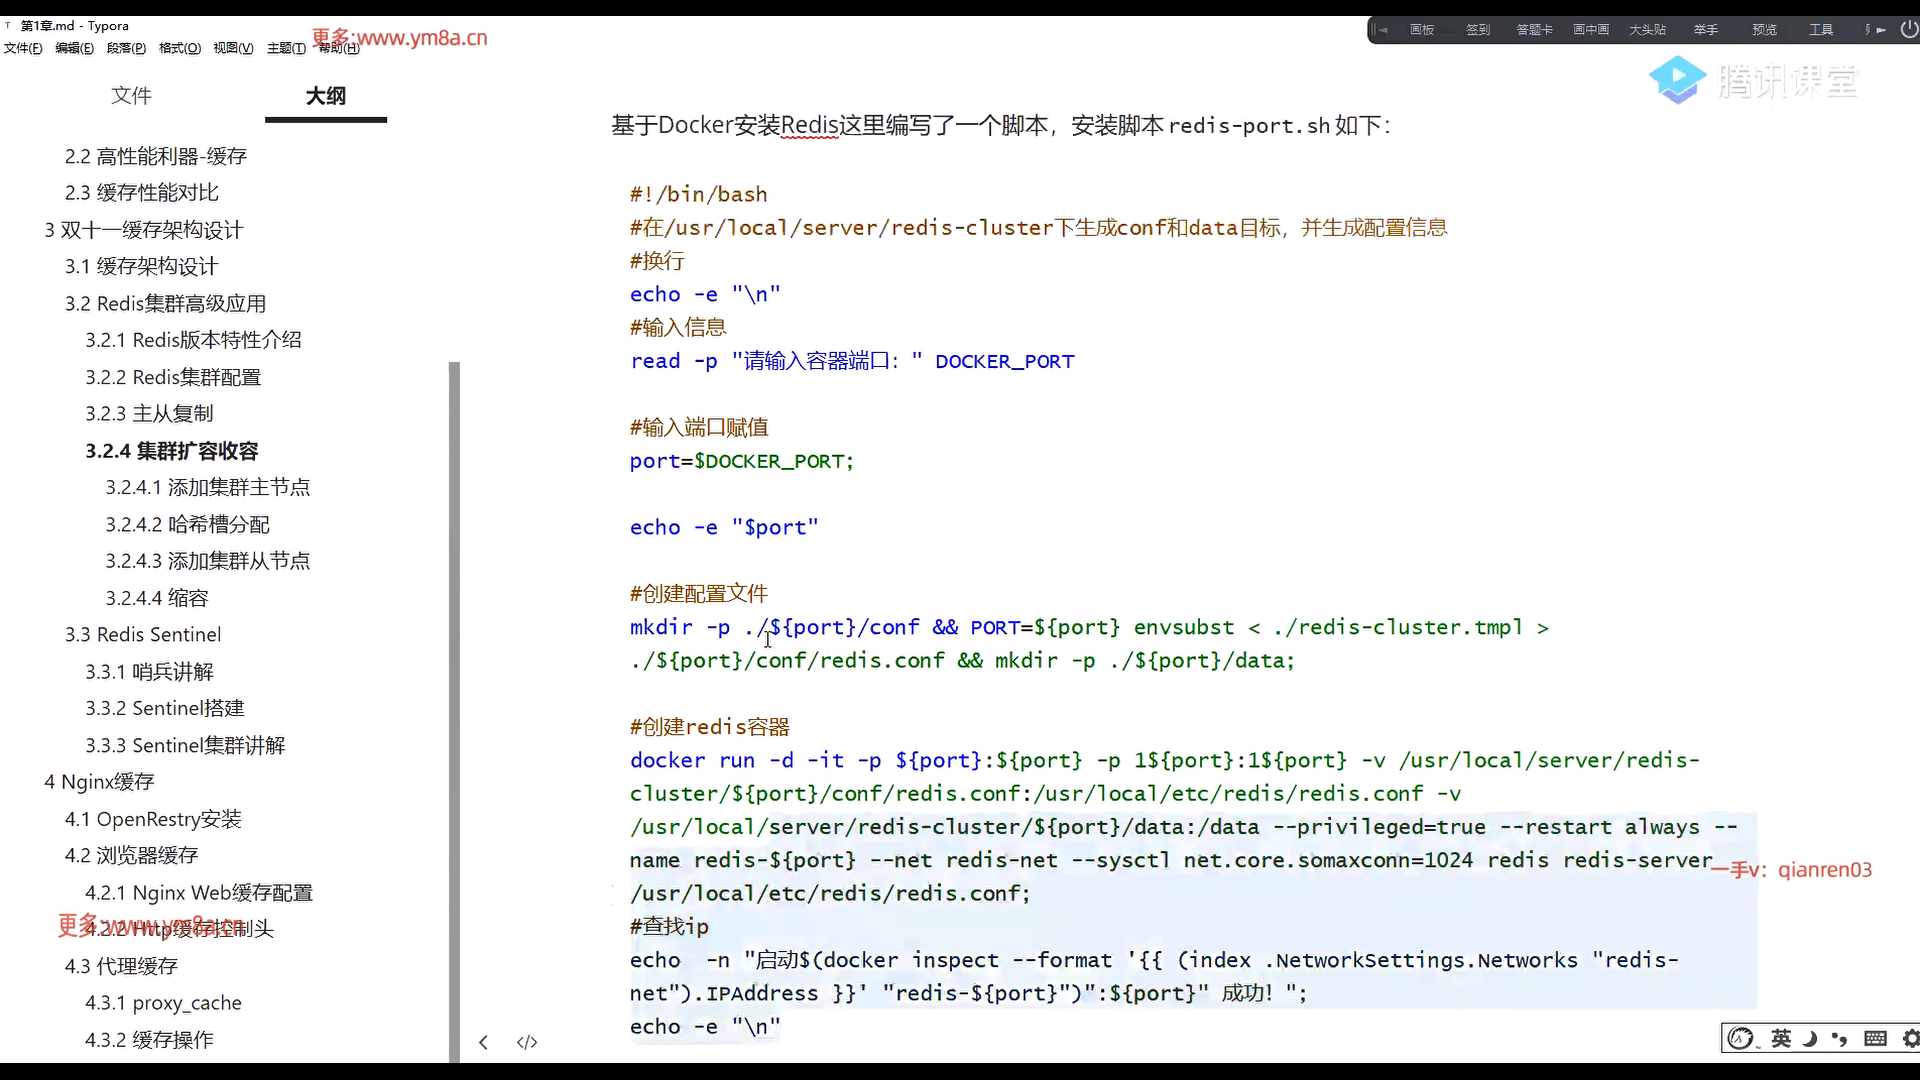Screen dimensions: 1920x1080
Task: Toggle source code mode button
Action: click(527, 1042)
